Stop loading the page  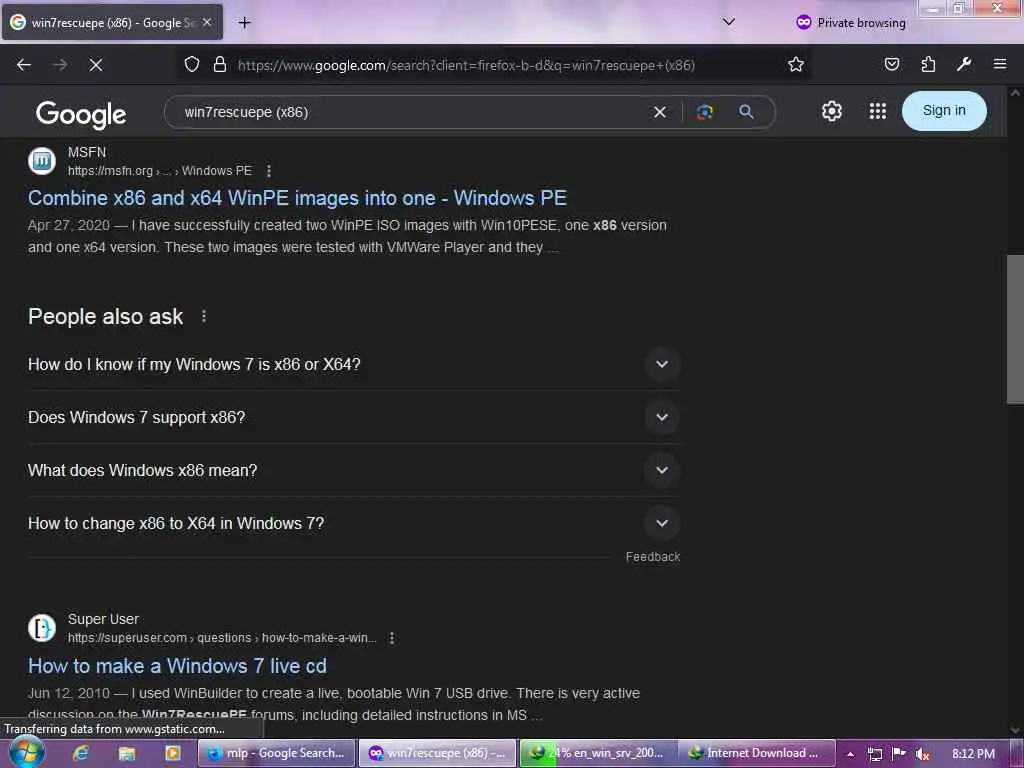[96, 65]
